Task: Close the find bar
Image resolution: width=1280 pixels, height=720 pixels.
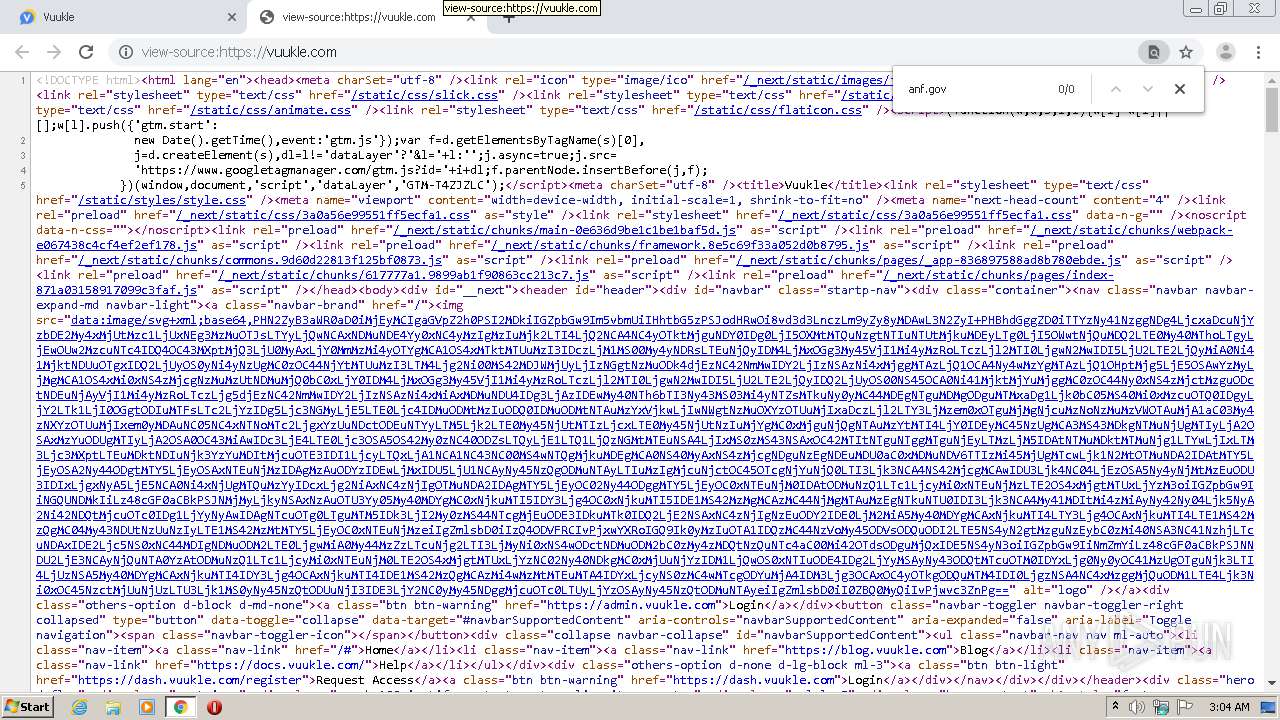Action: pyautogui.click(x=1180, y=89)
